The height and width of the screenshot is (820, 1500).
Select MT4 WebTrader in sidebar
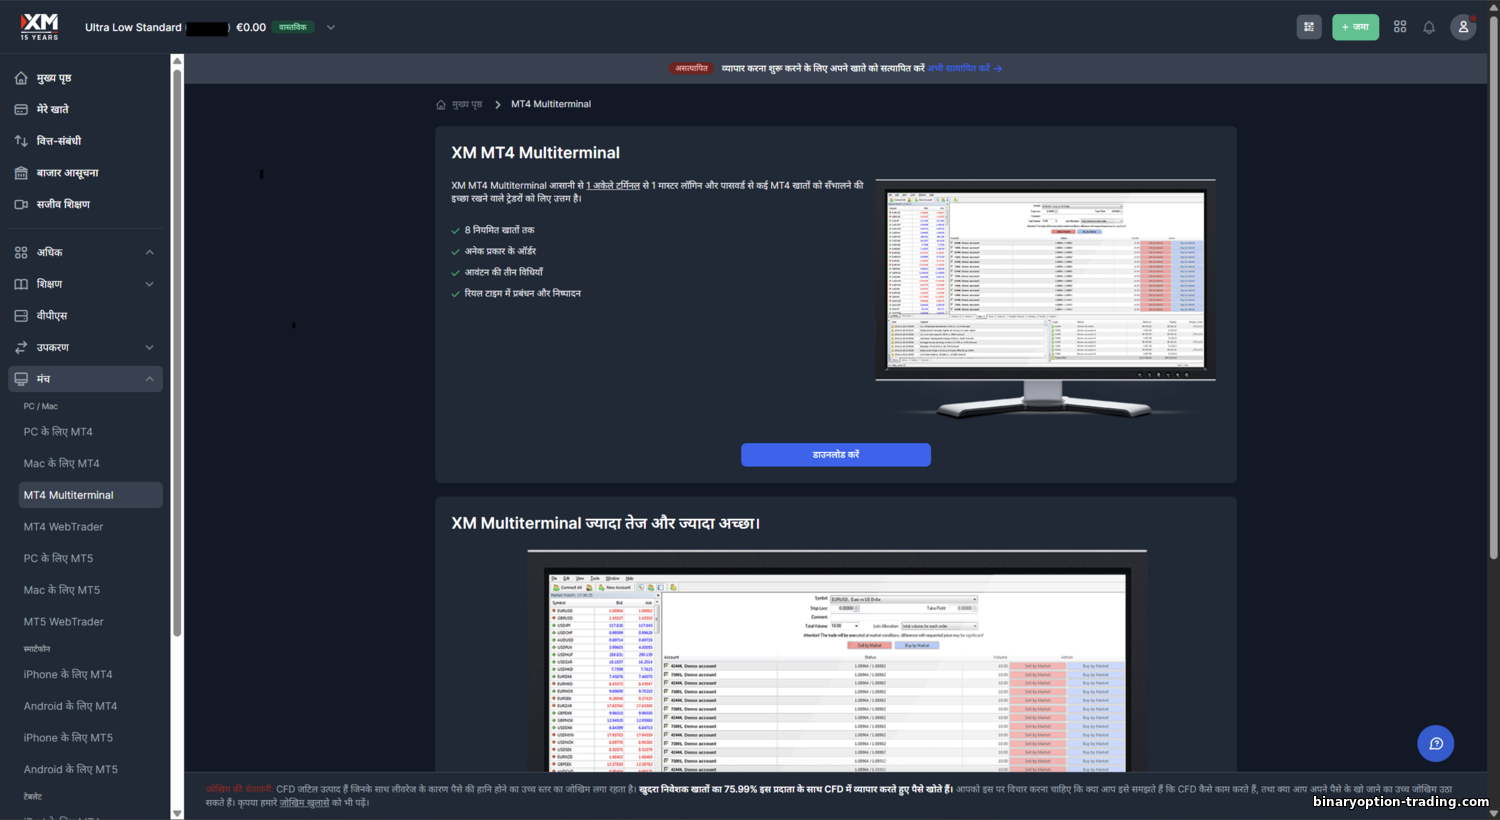tap(63, 527)
